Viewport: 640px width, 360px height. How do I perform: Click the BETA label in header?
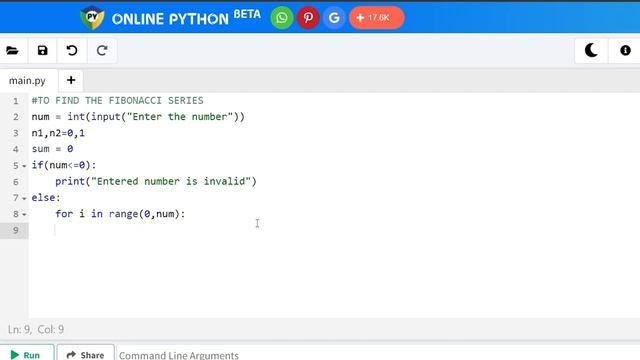click(247, 14)
